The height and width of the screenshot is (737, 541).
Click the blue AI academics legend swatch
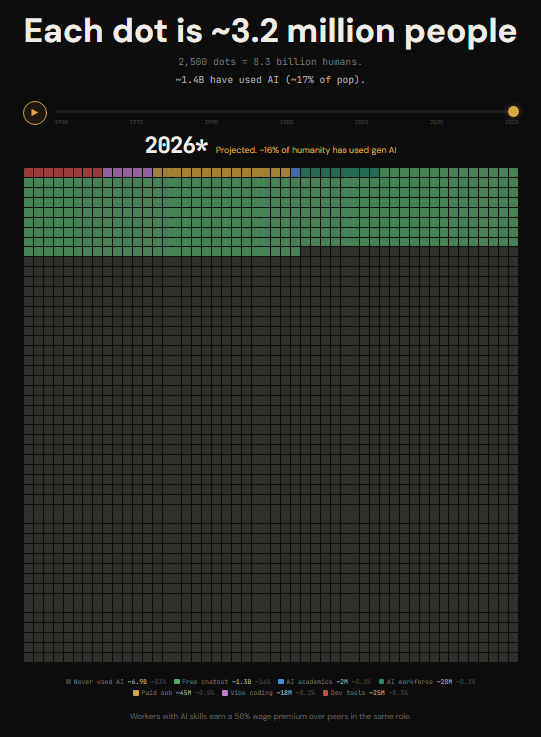click(281, 682)
